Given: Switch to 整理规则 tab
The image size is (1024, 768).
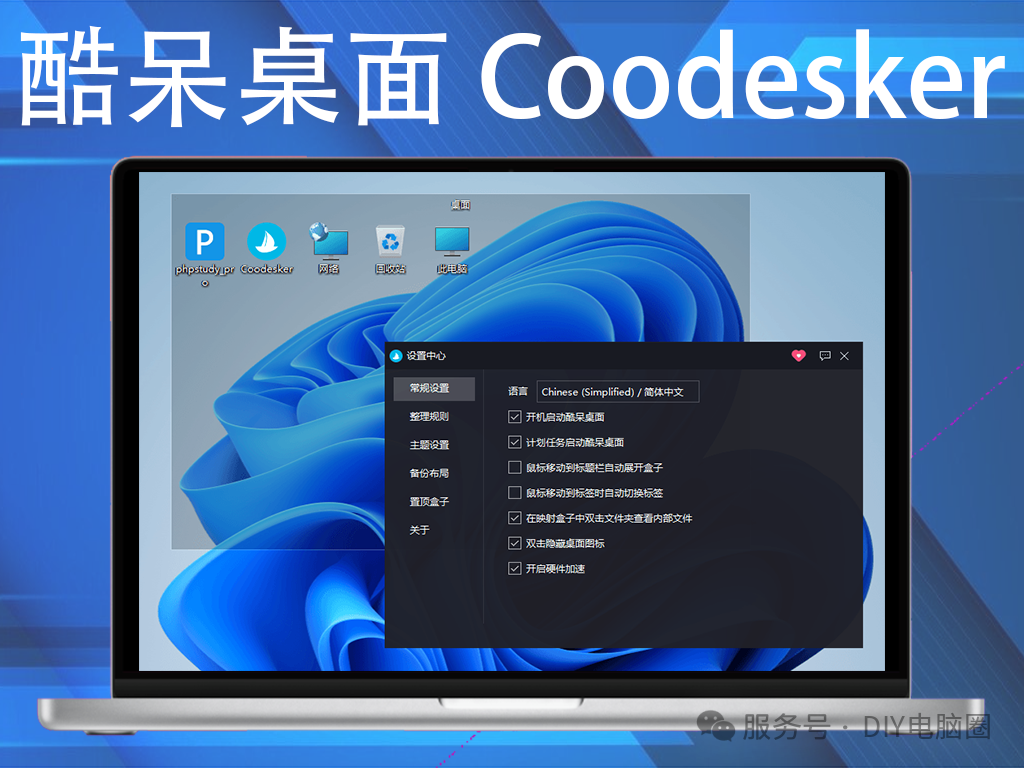Looking at the screenshot, I should (429, 417).
